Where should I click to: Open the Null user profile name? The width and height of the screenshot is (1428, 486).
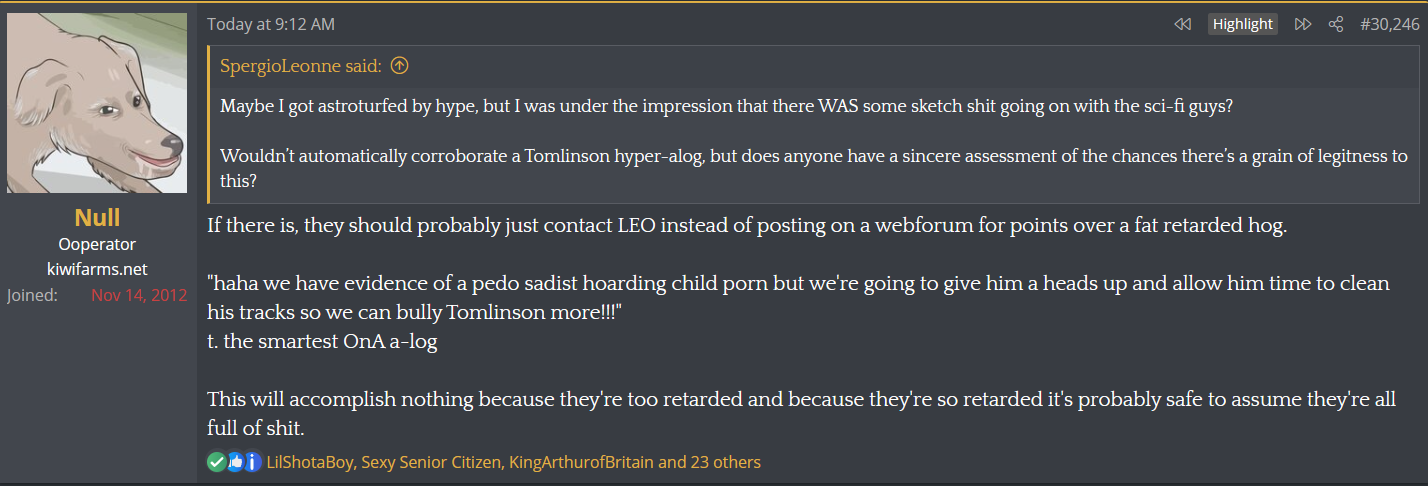tap(97, 218)
